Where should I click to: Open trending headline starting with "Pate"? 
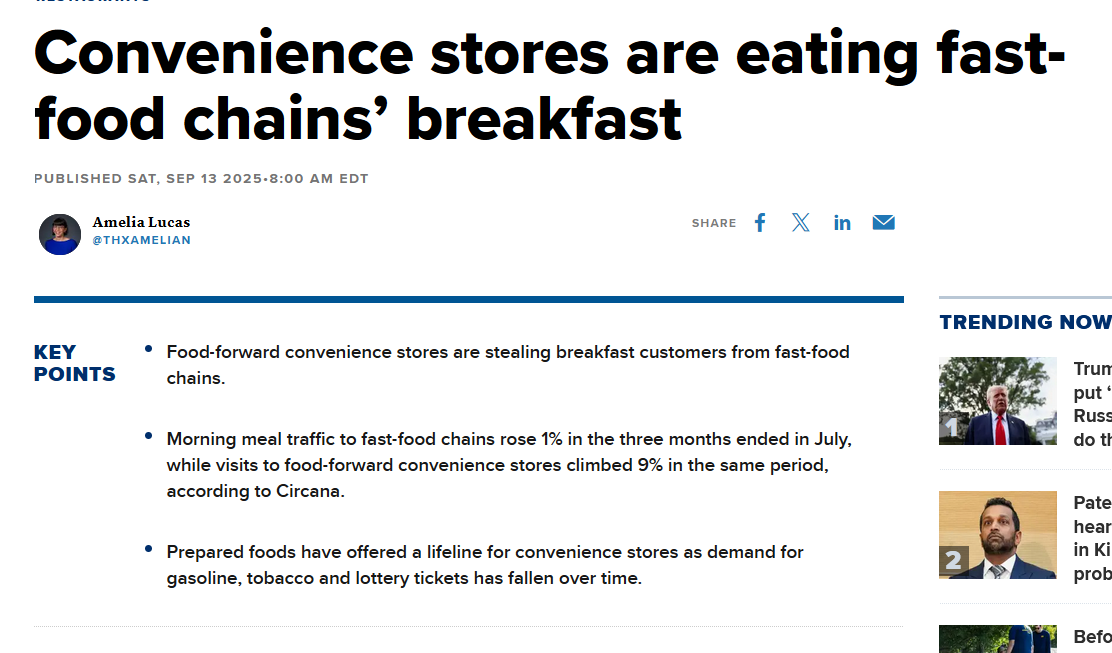(x=1092, y=538)
